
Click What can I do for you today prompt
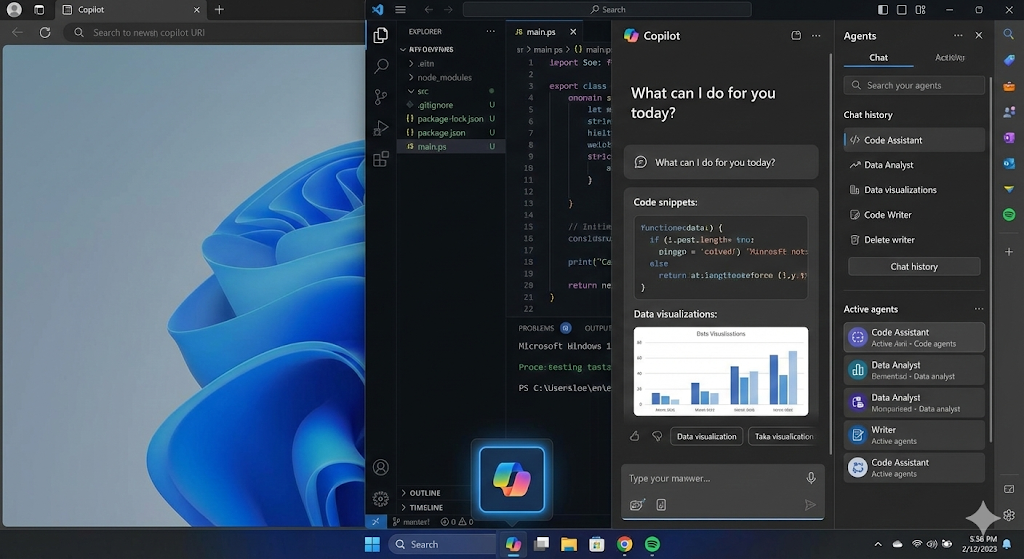pos(721,162)
